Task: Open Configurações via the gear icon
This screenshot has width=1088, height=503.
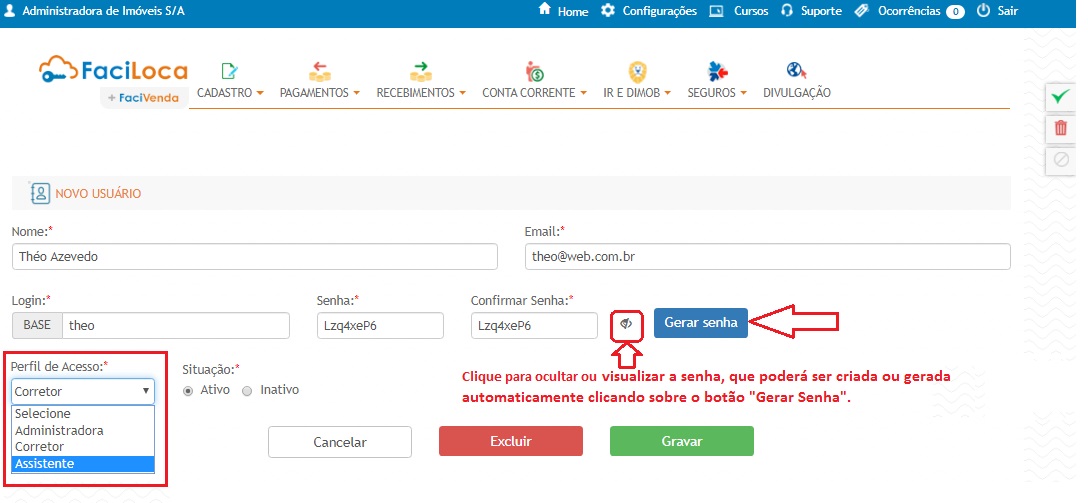Action: click(608, 11)
